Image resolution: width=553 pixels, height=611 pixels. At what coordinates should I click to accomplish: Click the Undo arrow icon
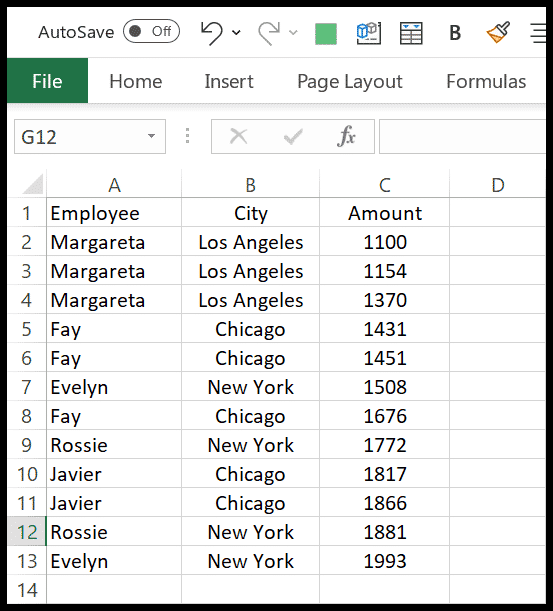pos(212,33)
